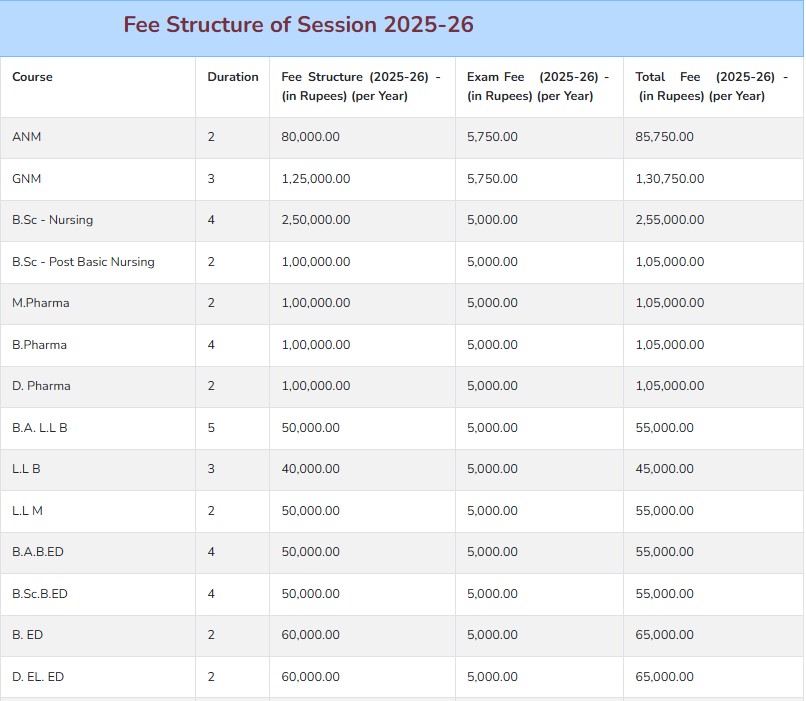806x701 pixels.
Task: Click the B.A. L.L B course cell
Action: (x=40, y=428)
